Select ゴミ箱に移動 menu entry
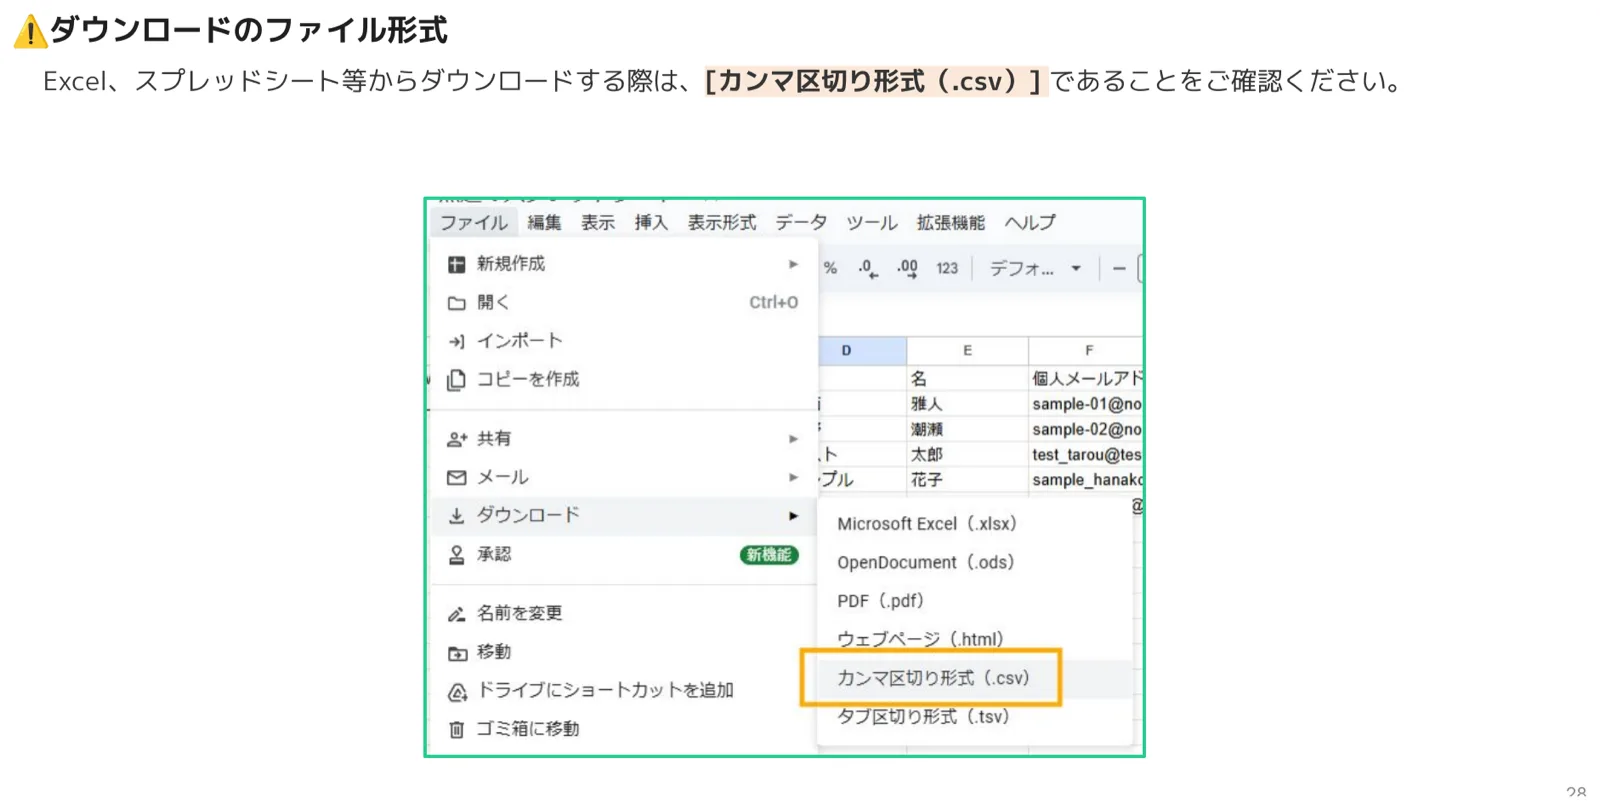The image size is (1600, 810). coord(623,730)
